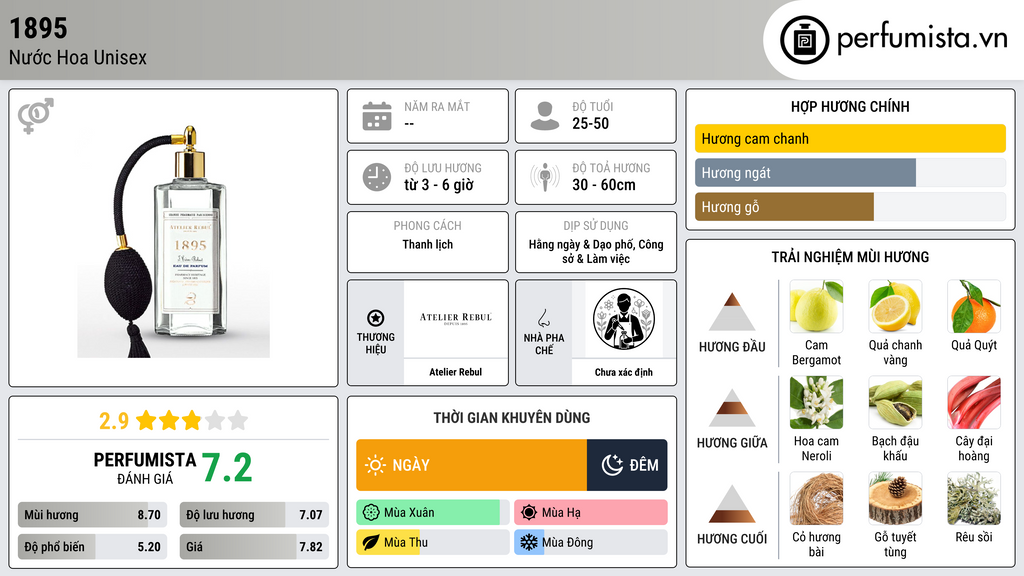Click the 1895 title heading

39,28
